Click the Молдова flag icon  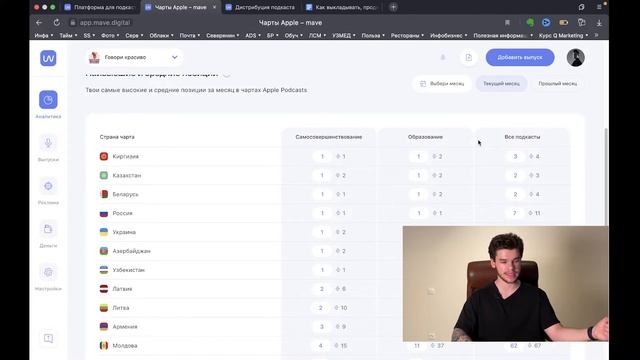click(x=104, y=345)
